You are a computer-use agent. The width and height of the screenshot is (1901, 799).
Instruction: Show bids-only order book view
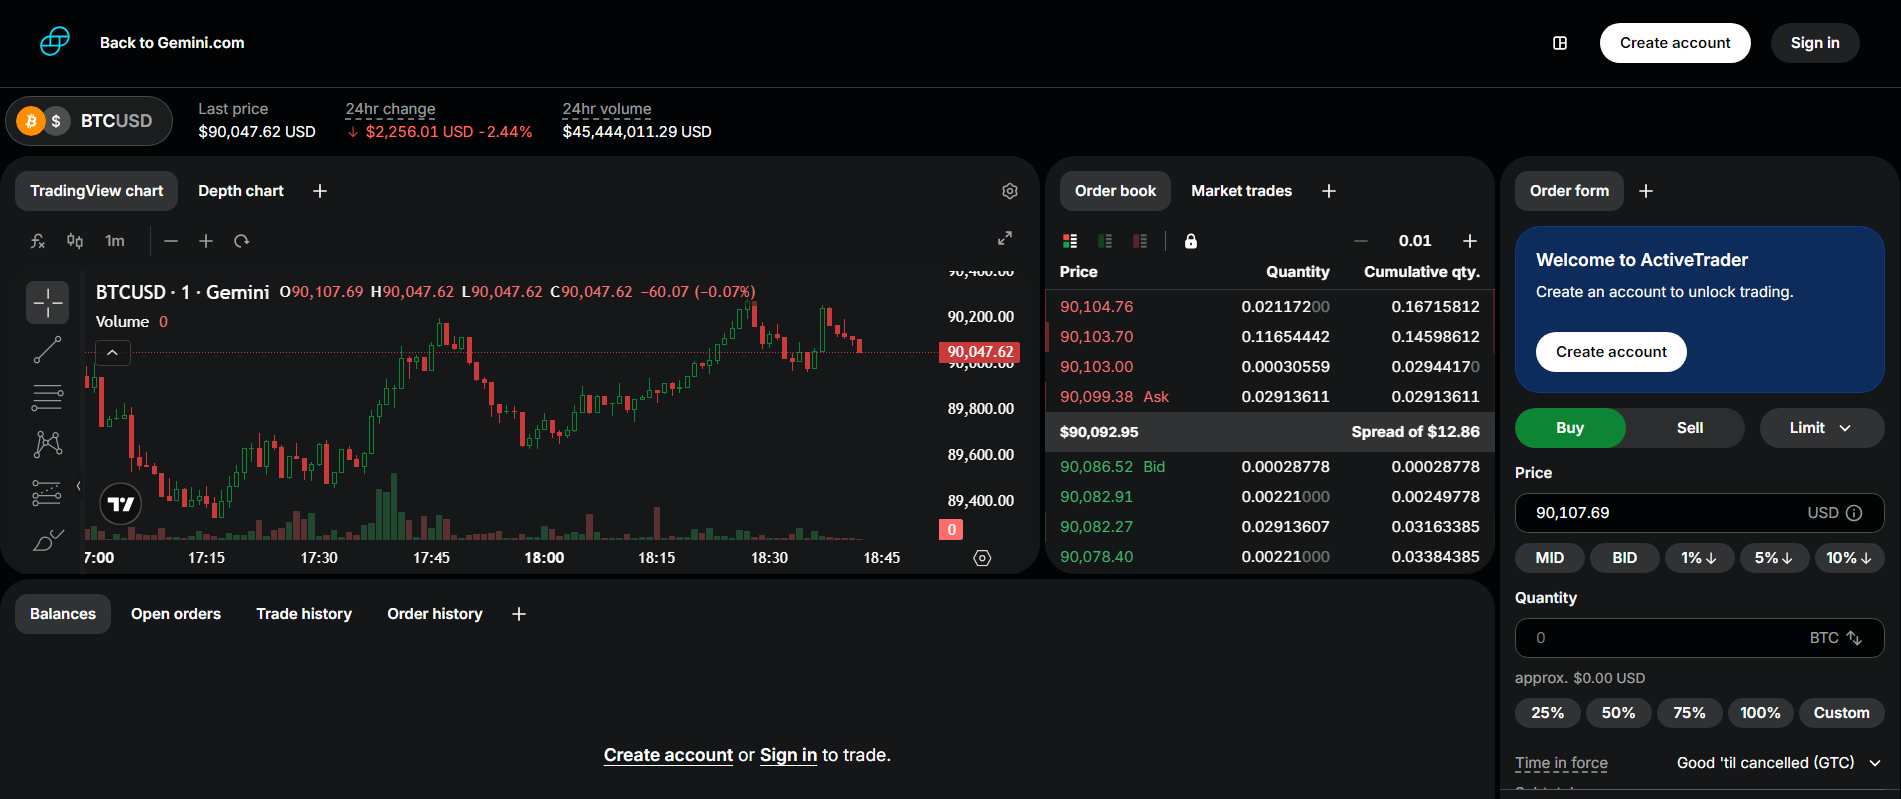tap(1105, 241)
